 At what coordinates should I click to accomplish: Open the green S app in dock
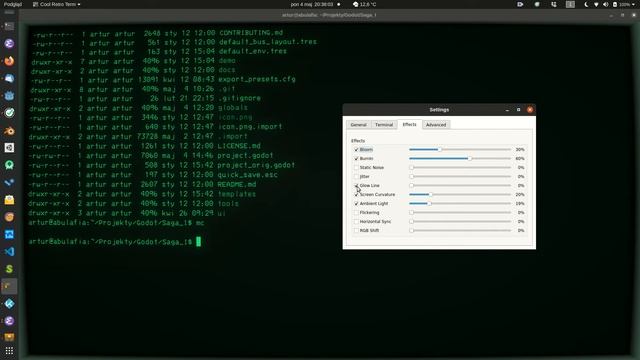click(9, 269)
